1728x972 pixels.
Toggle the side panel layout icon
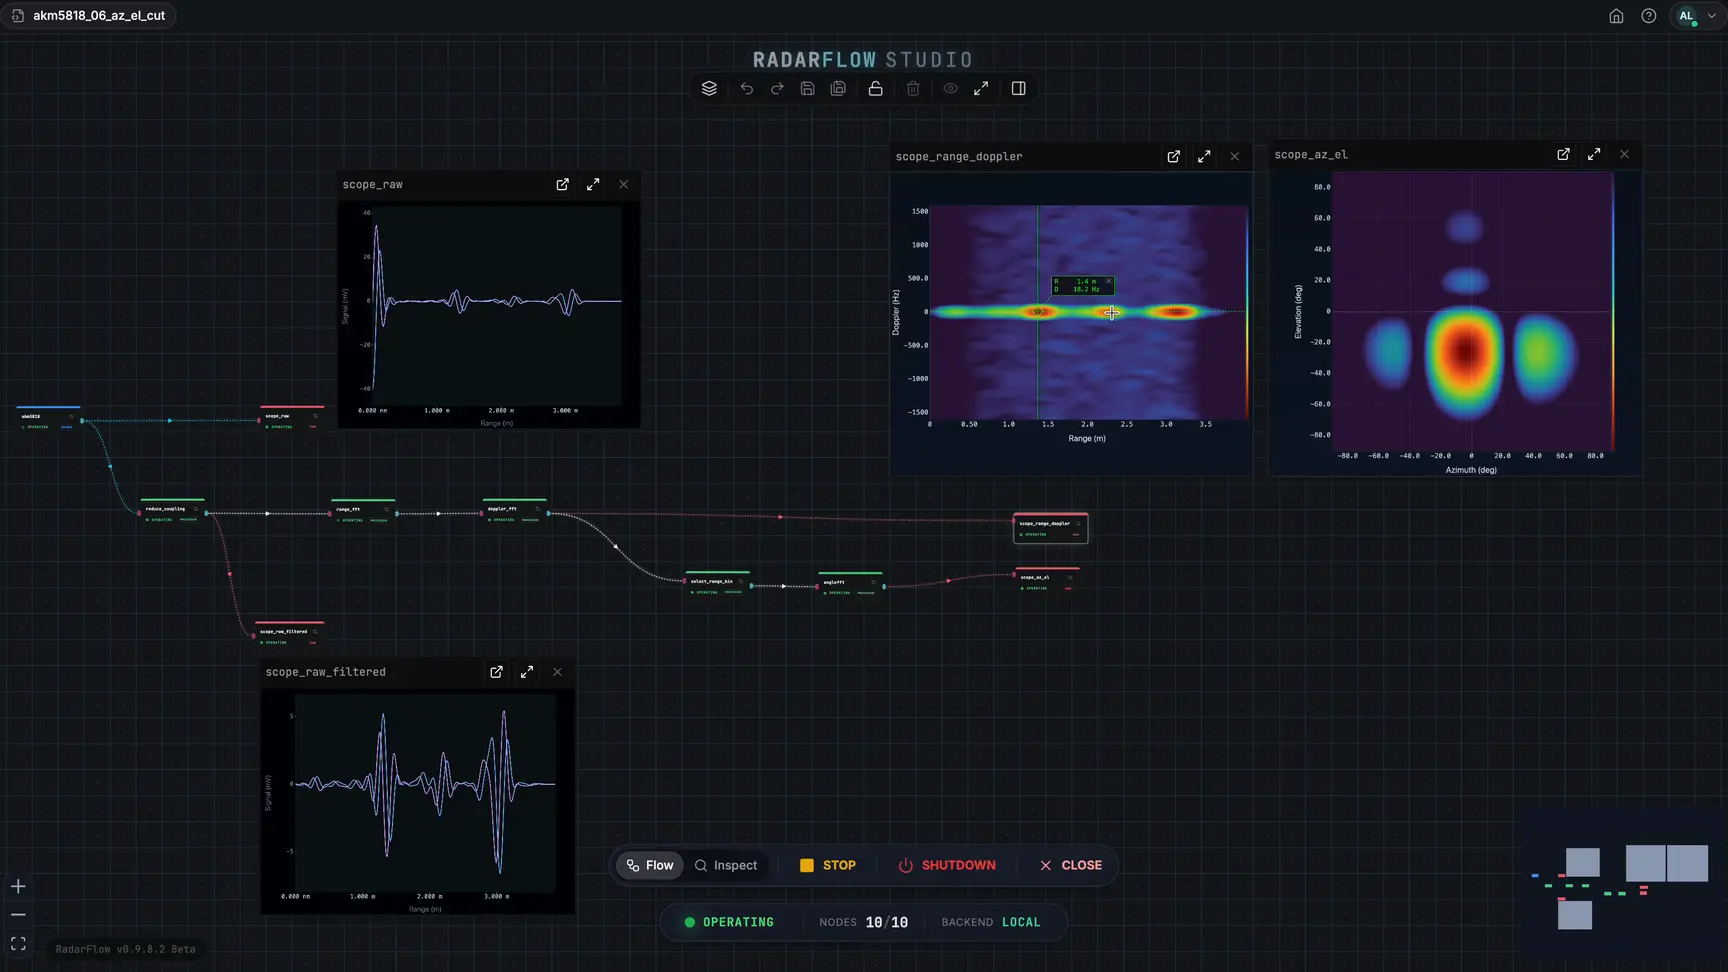pos(1018,88)
